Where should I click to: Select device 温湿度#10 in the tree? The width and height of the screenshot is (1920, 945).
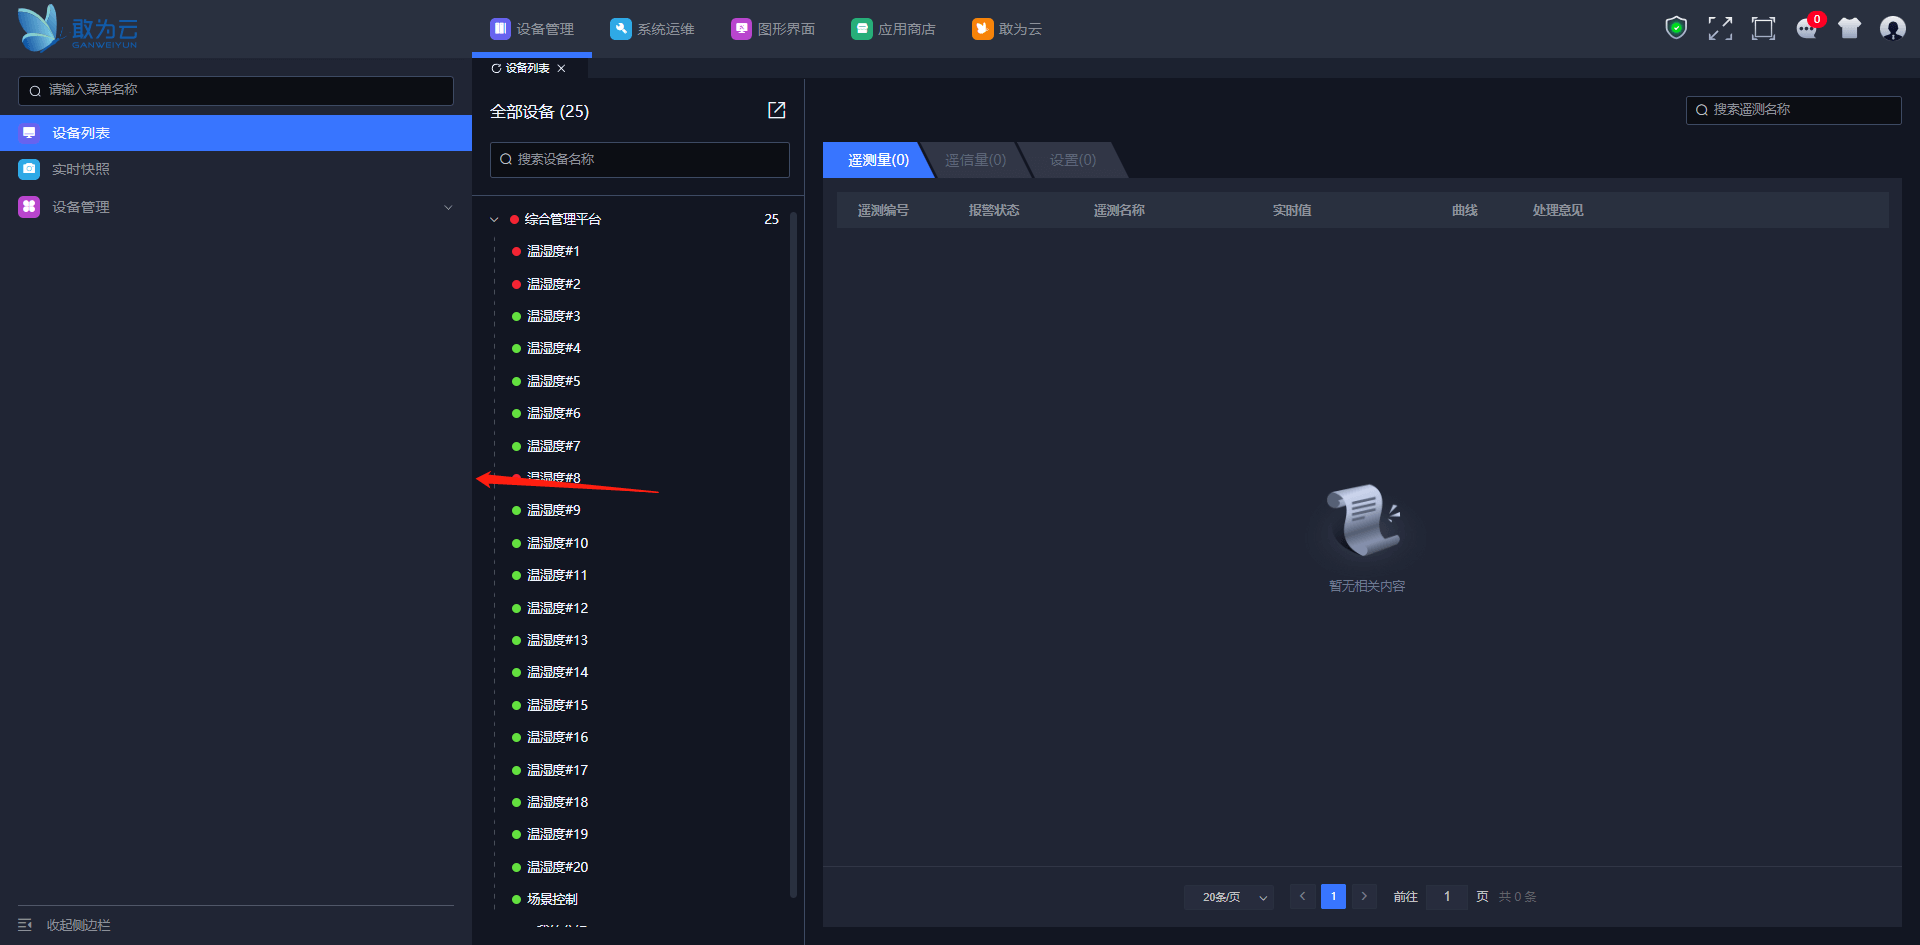pyautogui.click(x=557, y=543)
